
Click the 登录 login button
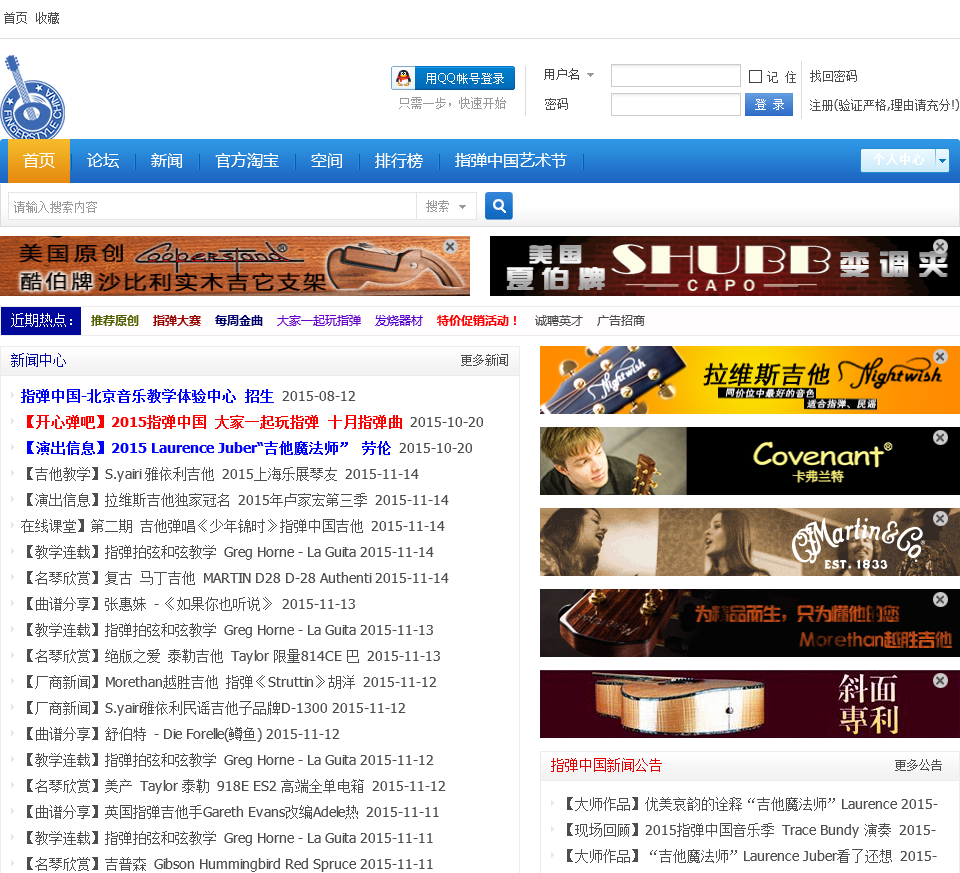click(769, 105)
